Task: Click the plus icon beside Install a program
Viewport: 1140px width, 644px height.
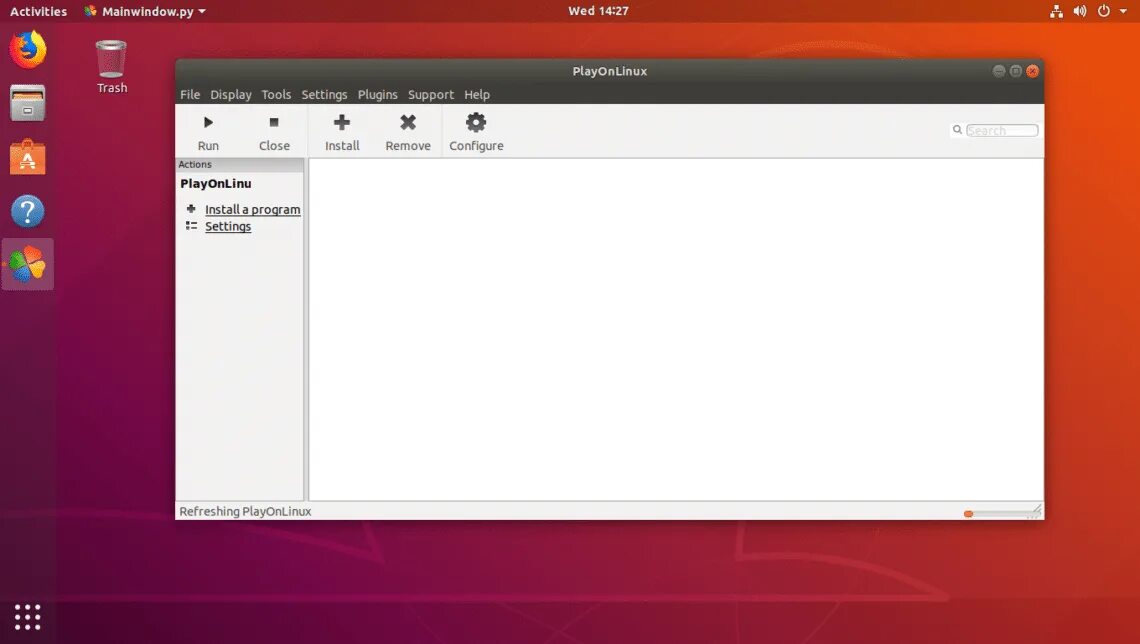Action: pyautogui.click(x=191, y=209)
